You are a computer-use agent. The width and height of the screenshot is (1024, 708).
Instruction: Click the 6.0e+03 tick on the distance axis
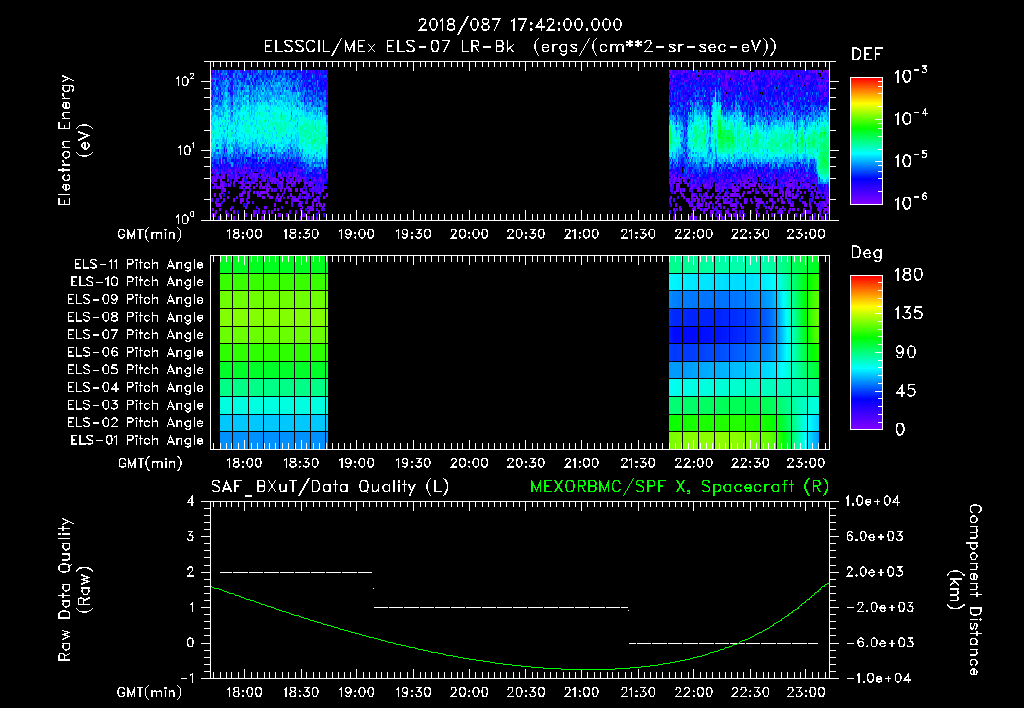pyautogui.click(x=875, y=536)
